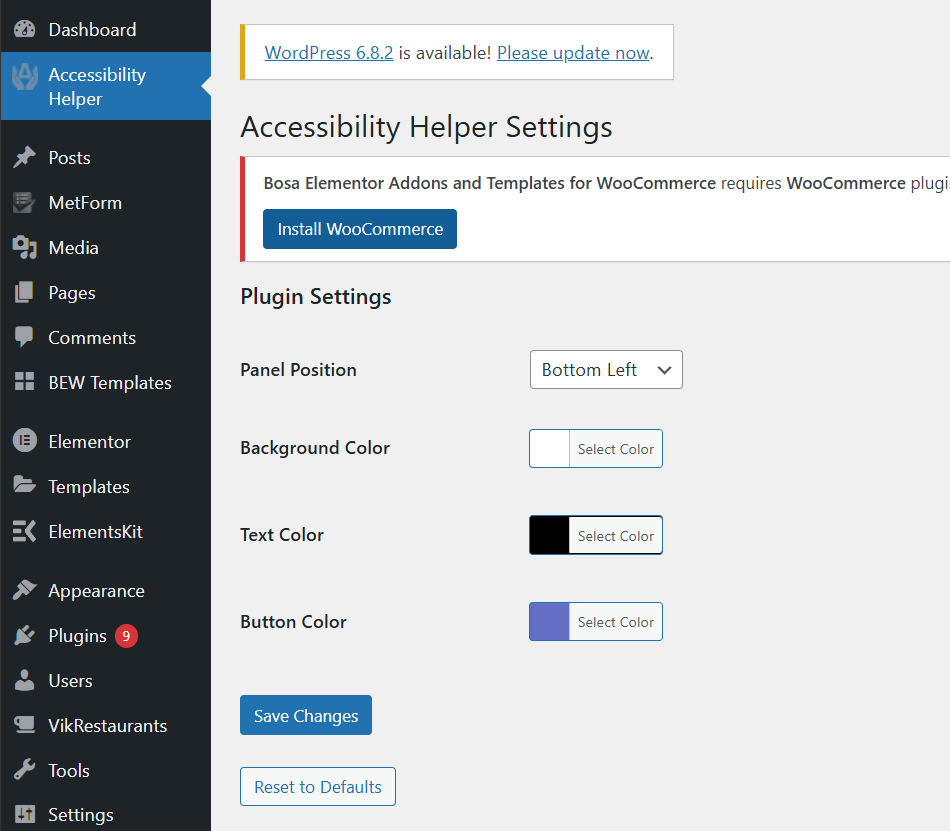Follow the Please update now link
This screenshot has width=950, height=831.
(573, 53)
